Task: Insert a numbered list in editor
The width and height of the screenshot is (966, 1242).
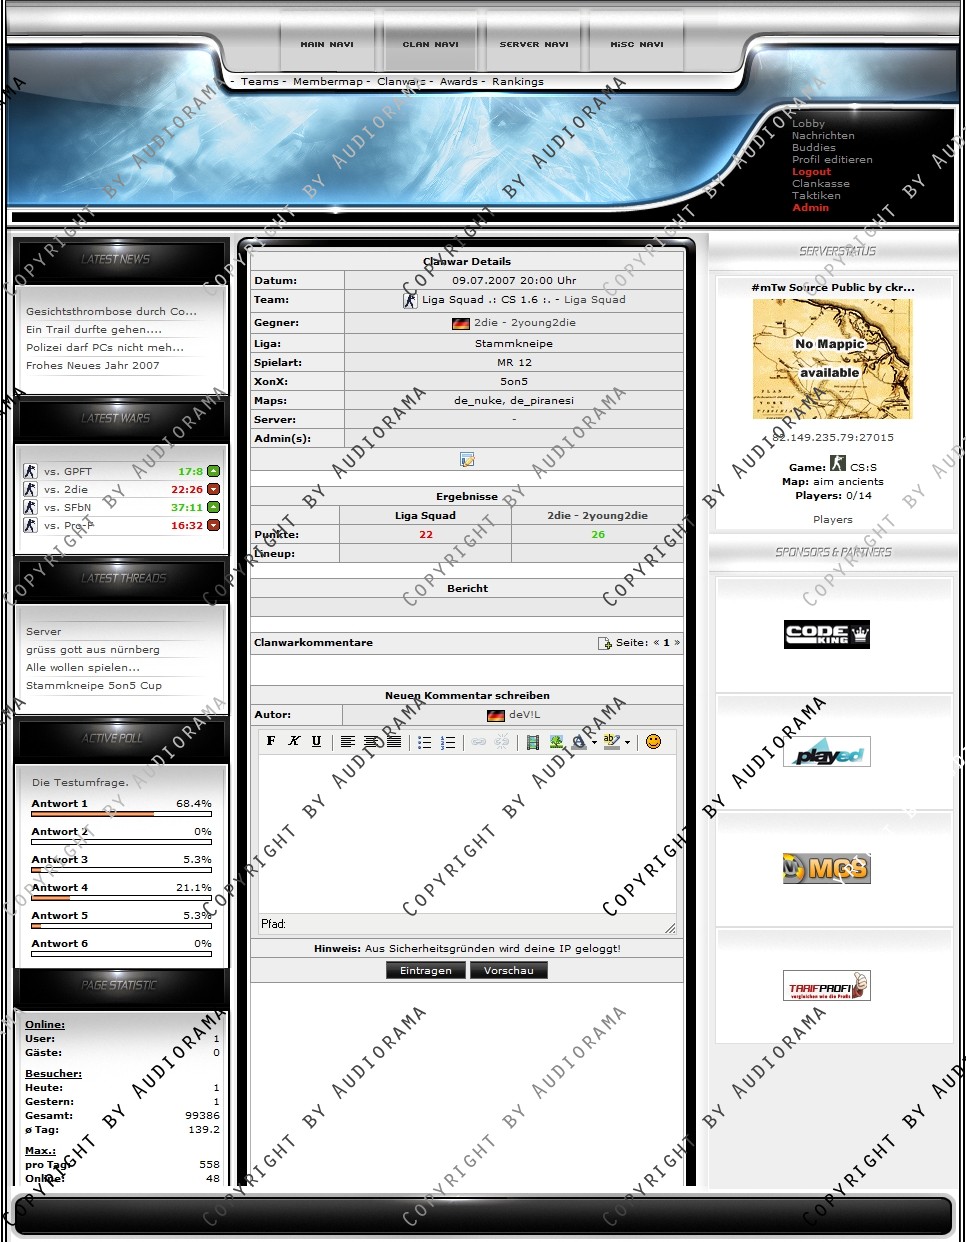Action: click(x=448, y=742)
